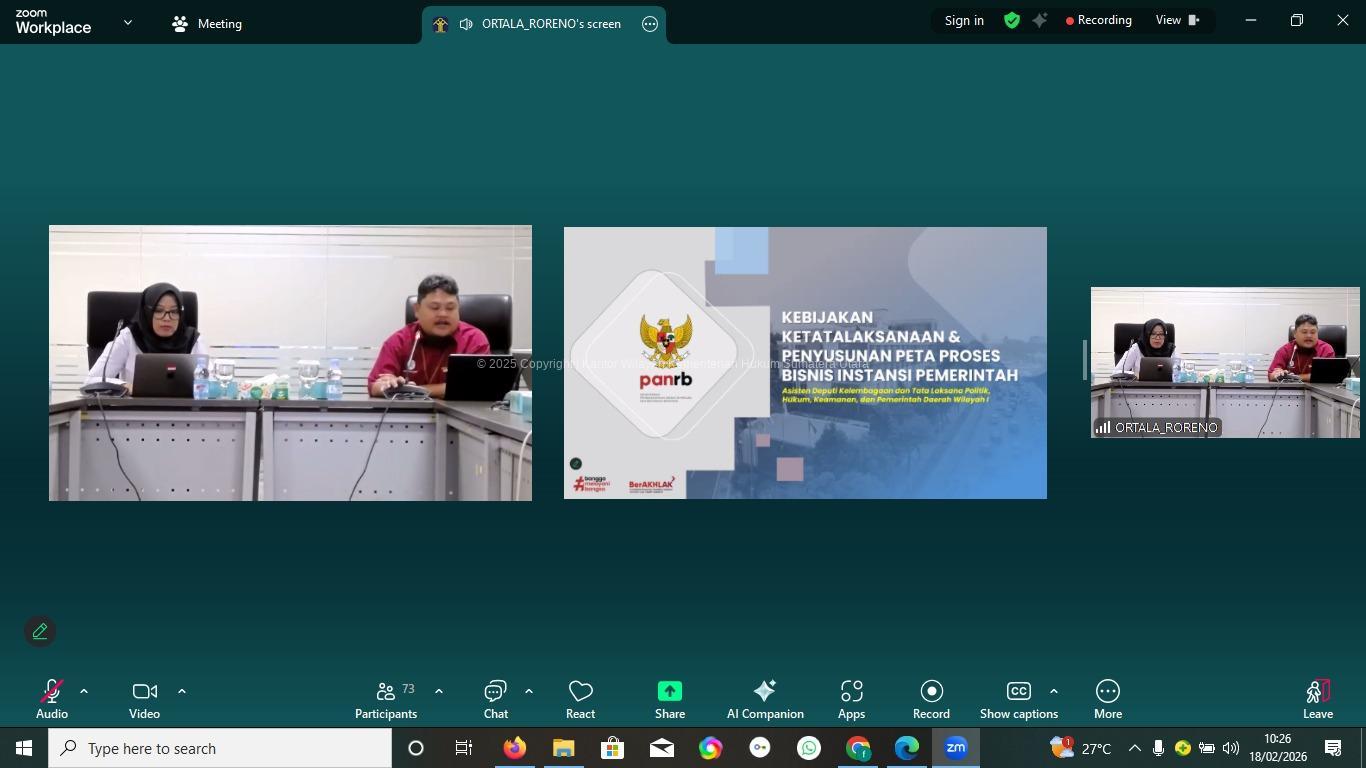Open AI Companion panel
The height and width of the screenshot is (768, 1366).
[x=765, y=699]
